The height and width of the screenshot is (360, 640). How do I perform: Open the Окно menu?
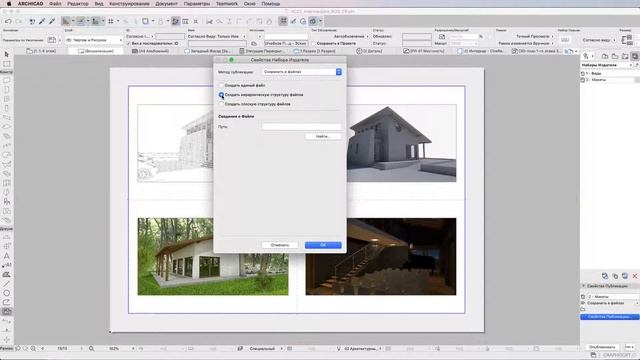tap(249, 4)
